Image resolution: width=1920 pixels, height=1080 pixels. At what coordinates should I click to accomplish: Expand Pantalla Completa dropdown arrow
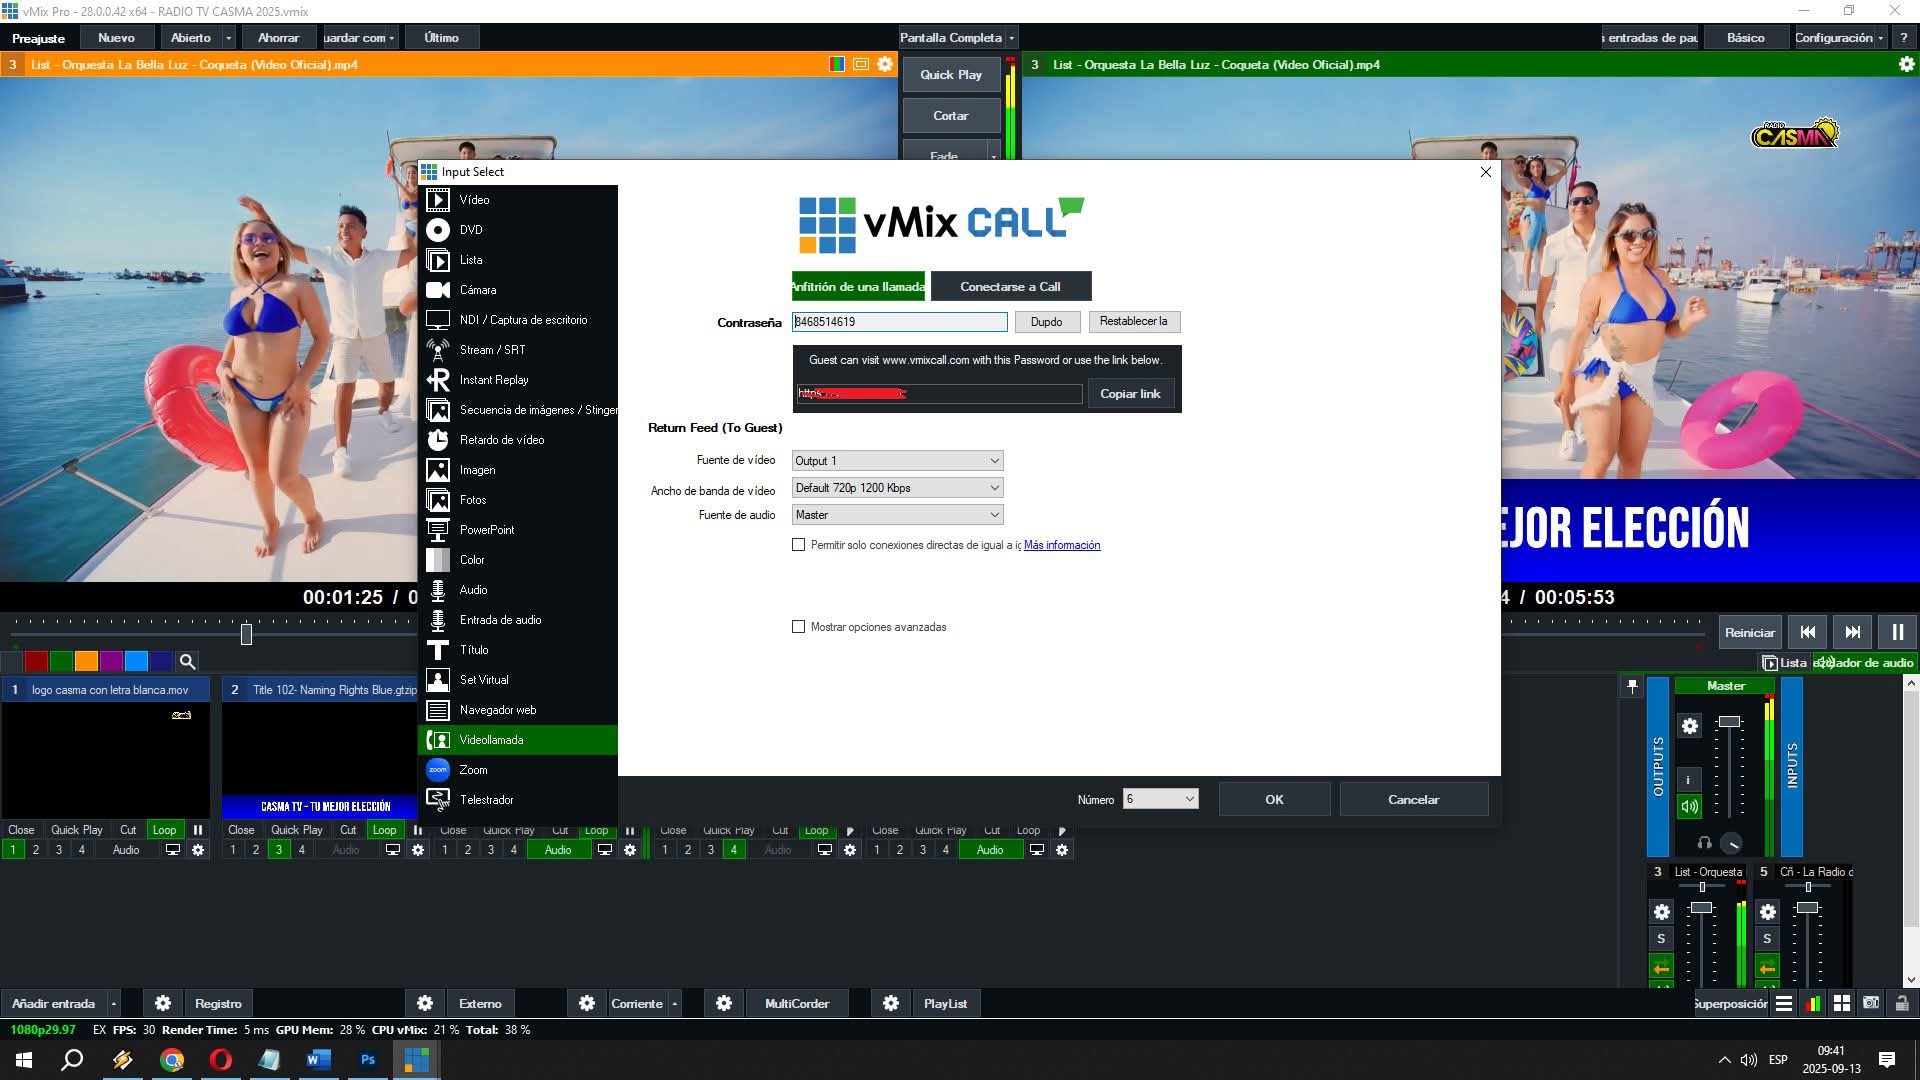tap(1012, 38)
